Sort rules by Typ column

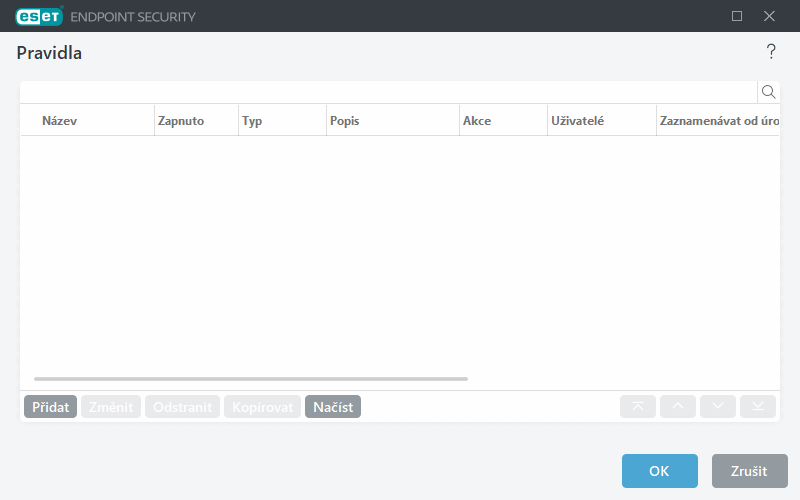[x=252, y=120]
